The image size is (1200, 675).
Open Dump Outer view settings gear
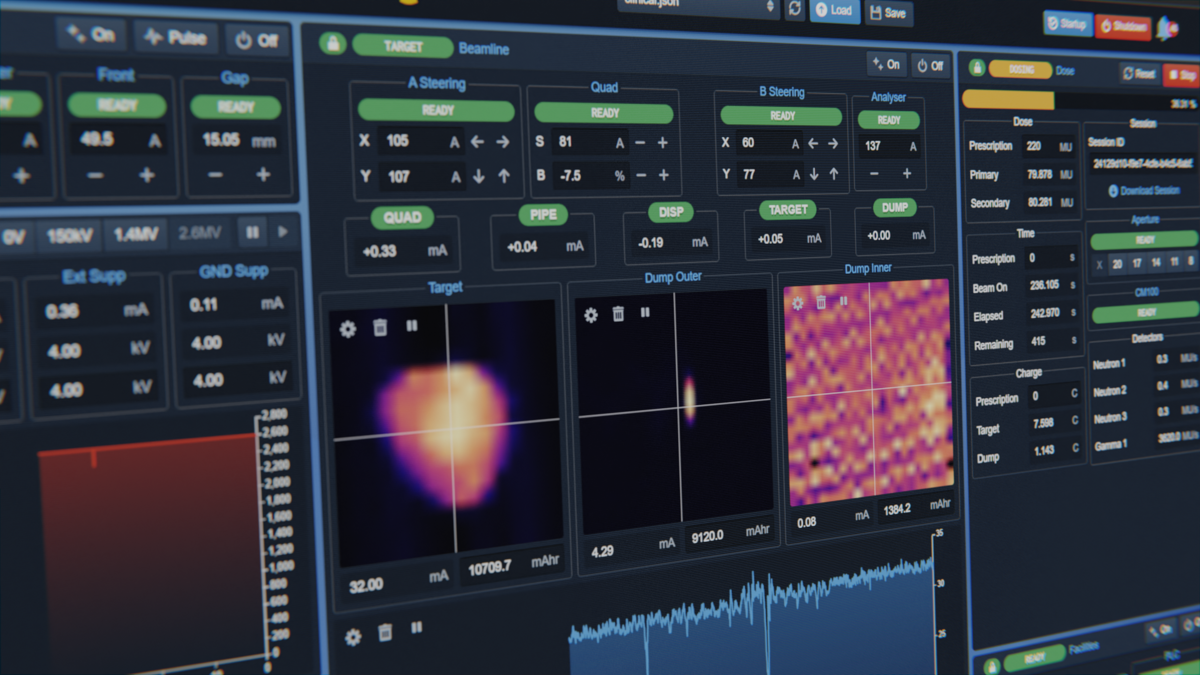[x=591, y=315]
